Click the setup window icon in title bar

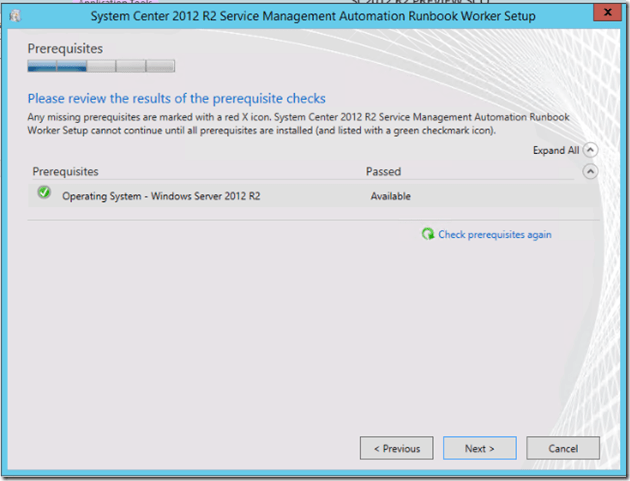pos(15,16)
